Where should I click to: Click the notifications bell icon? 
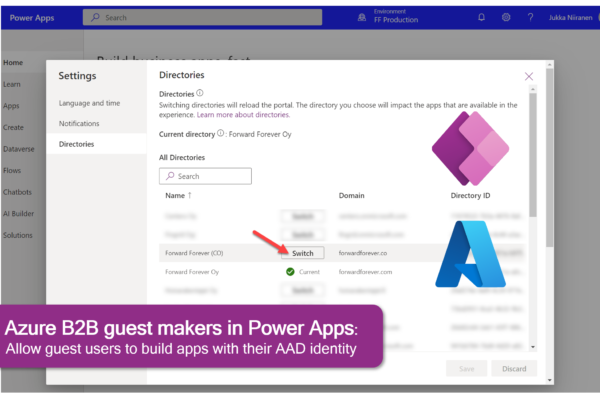click(482, 17)
